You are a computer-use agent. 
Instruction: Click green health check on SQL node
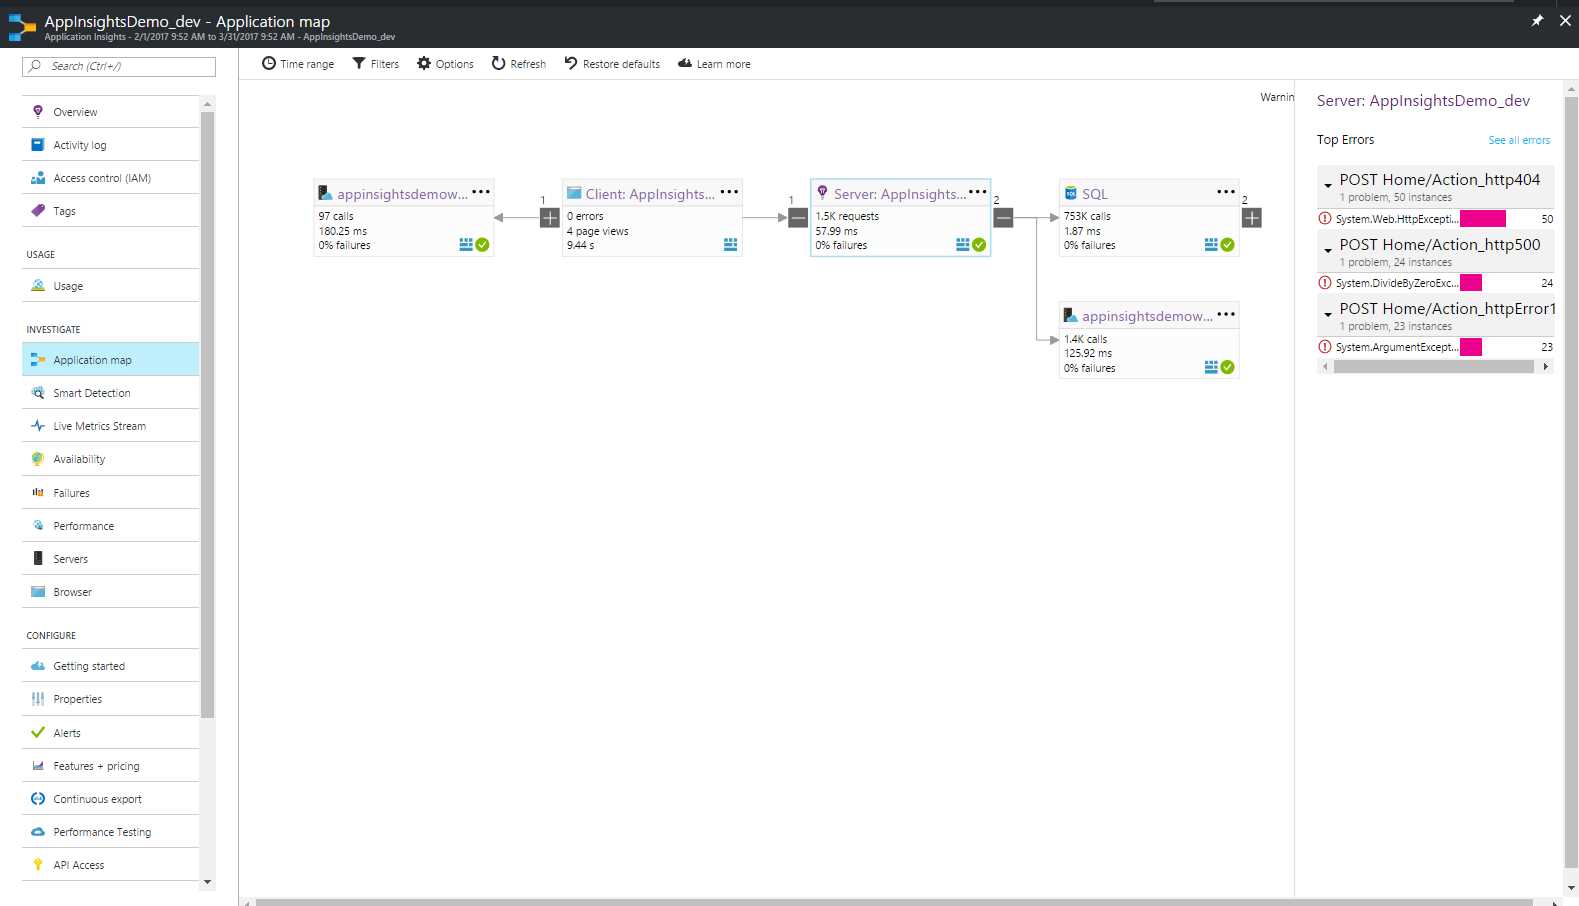point(1228,245)
